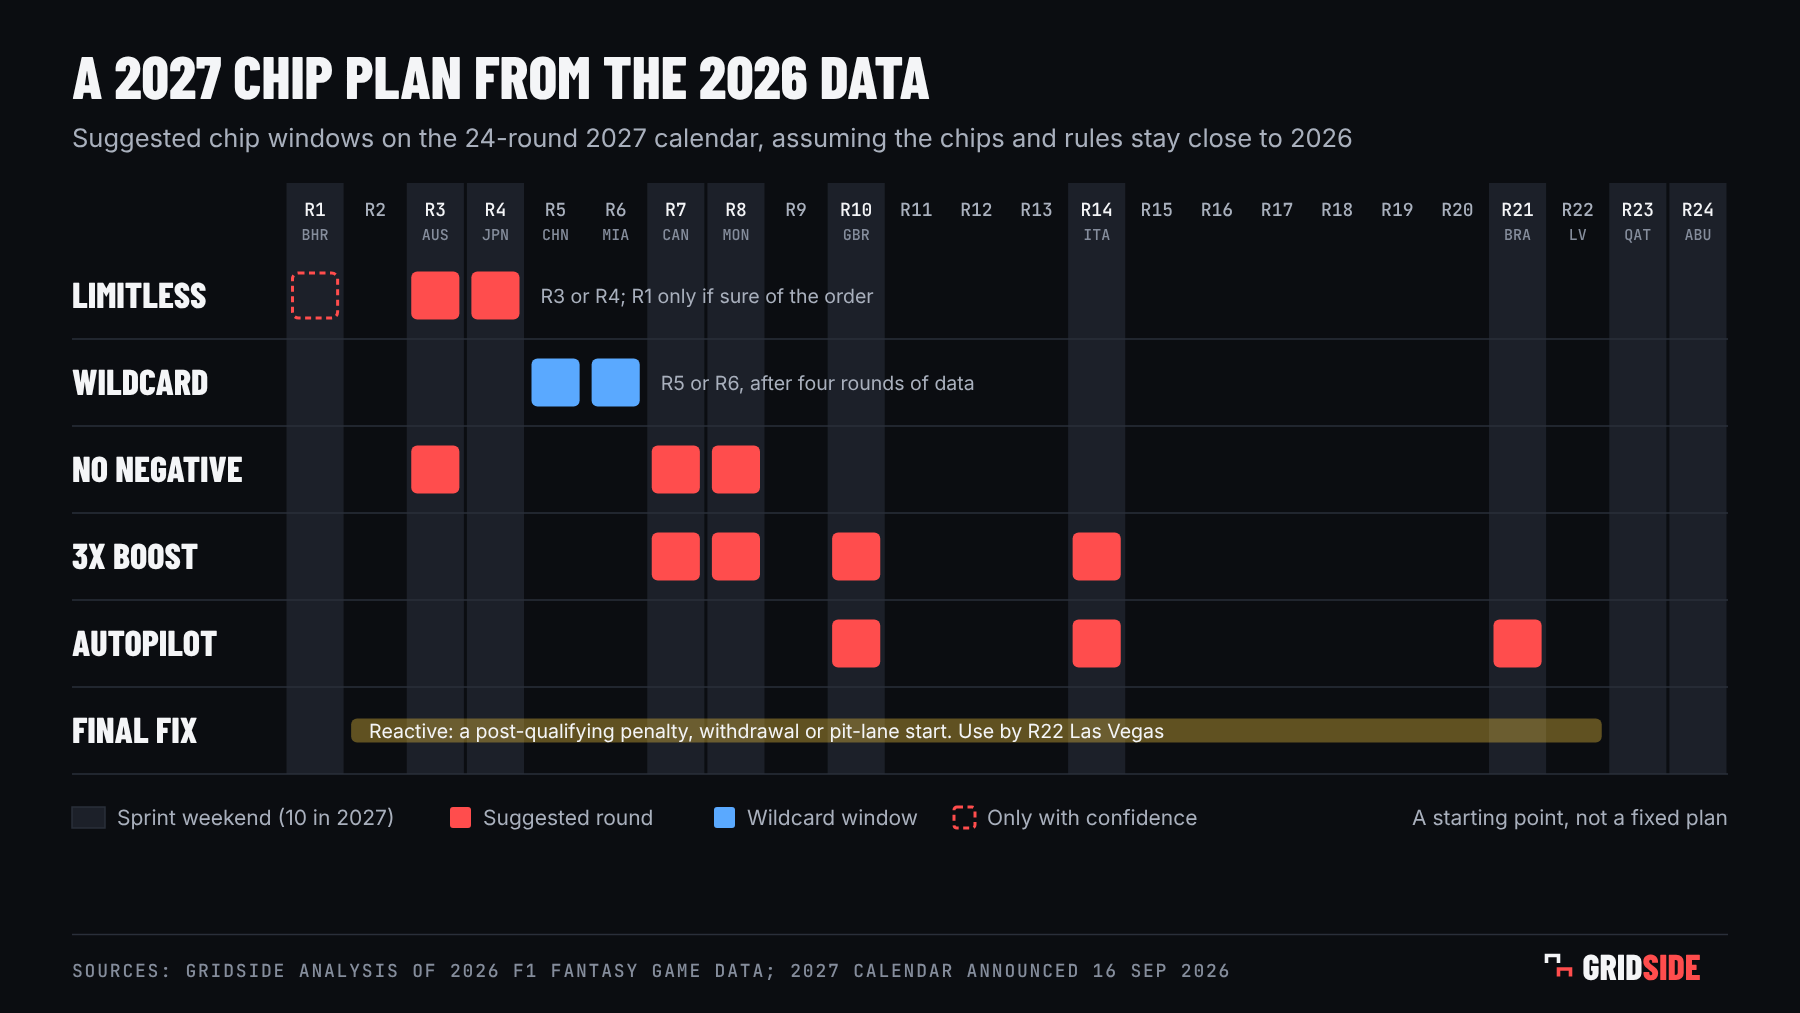This screenshot has width=1800, height=1013.
Task: Click the Final Fix reactive window bar
Action: (976, 730)
